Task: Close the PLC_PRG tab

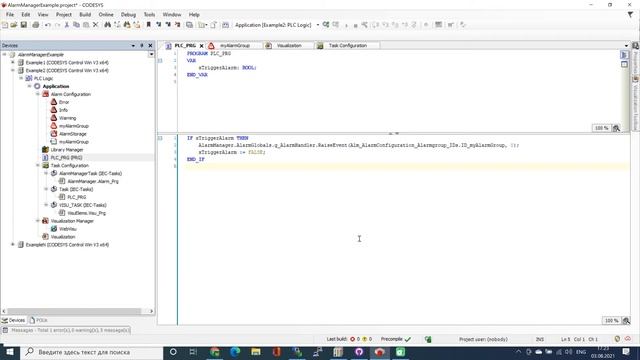Action: click(201, 46)
